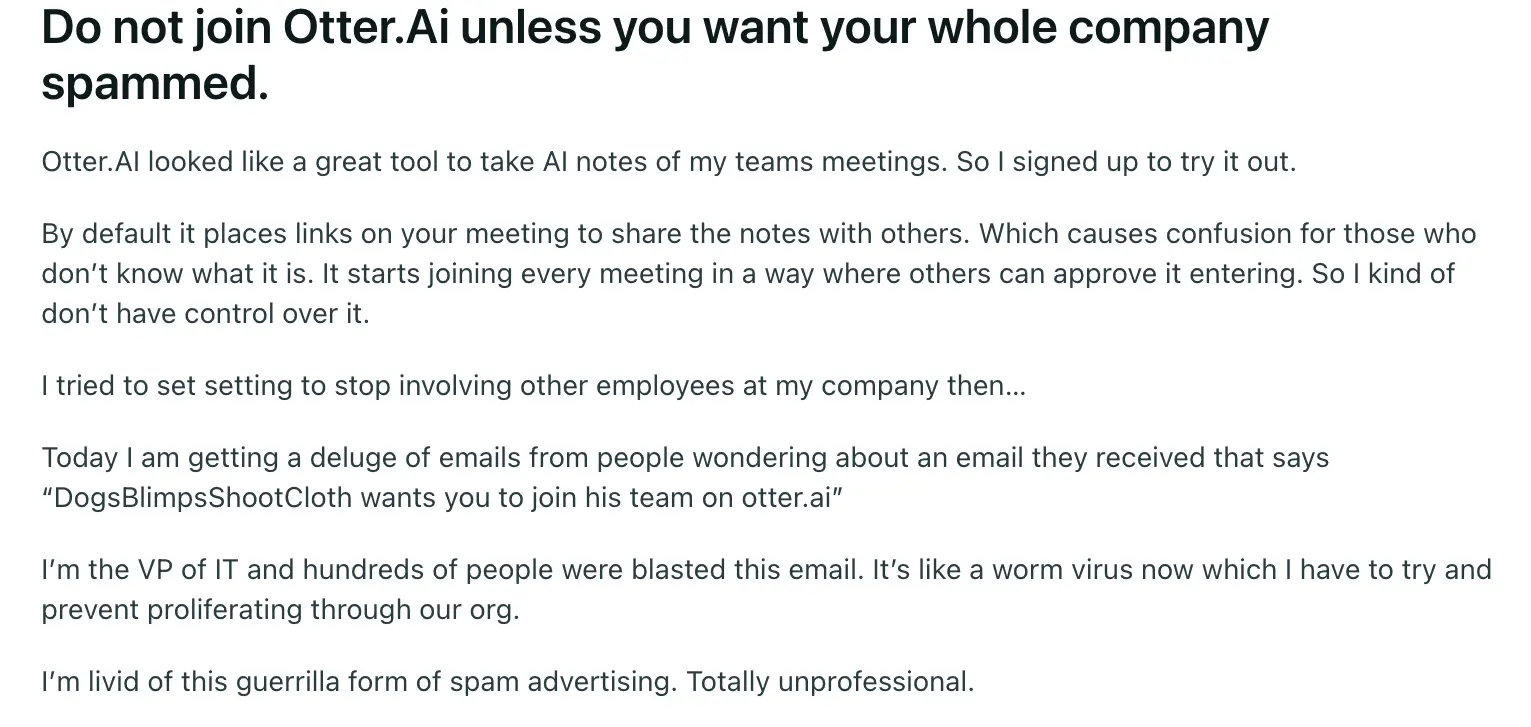This screenshot has width=1531, height=727.
Task: Click the post title starting "Do not join Otter.Ai"
Action: click(x=655, y=30)
